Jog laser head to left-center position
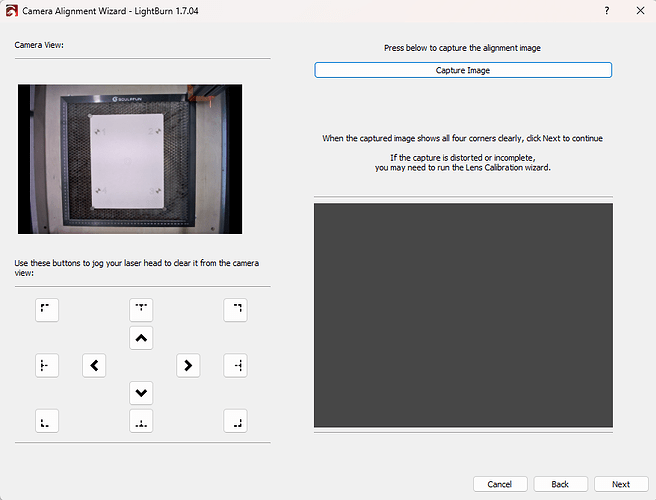The width and height of the screenshot is (656, 500). point(47,366)
